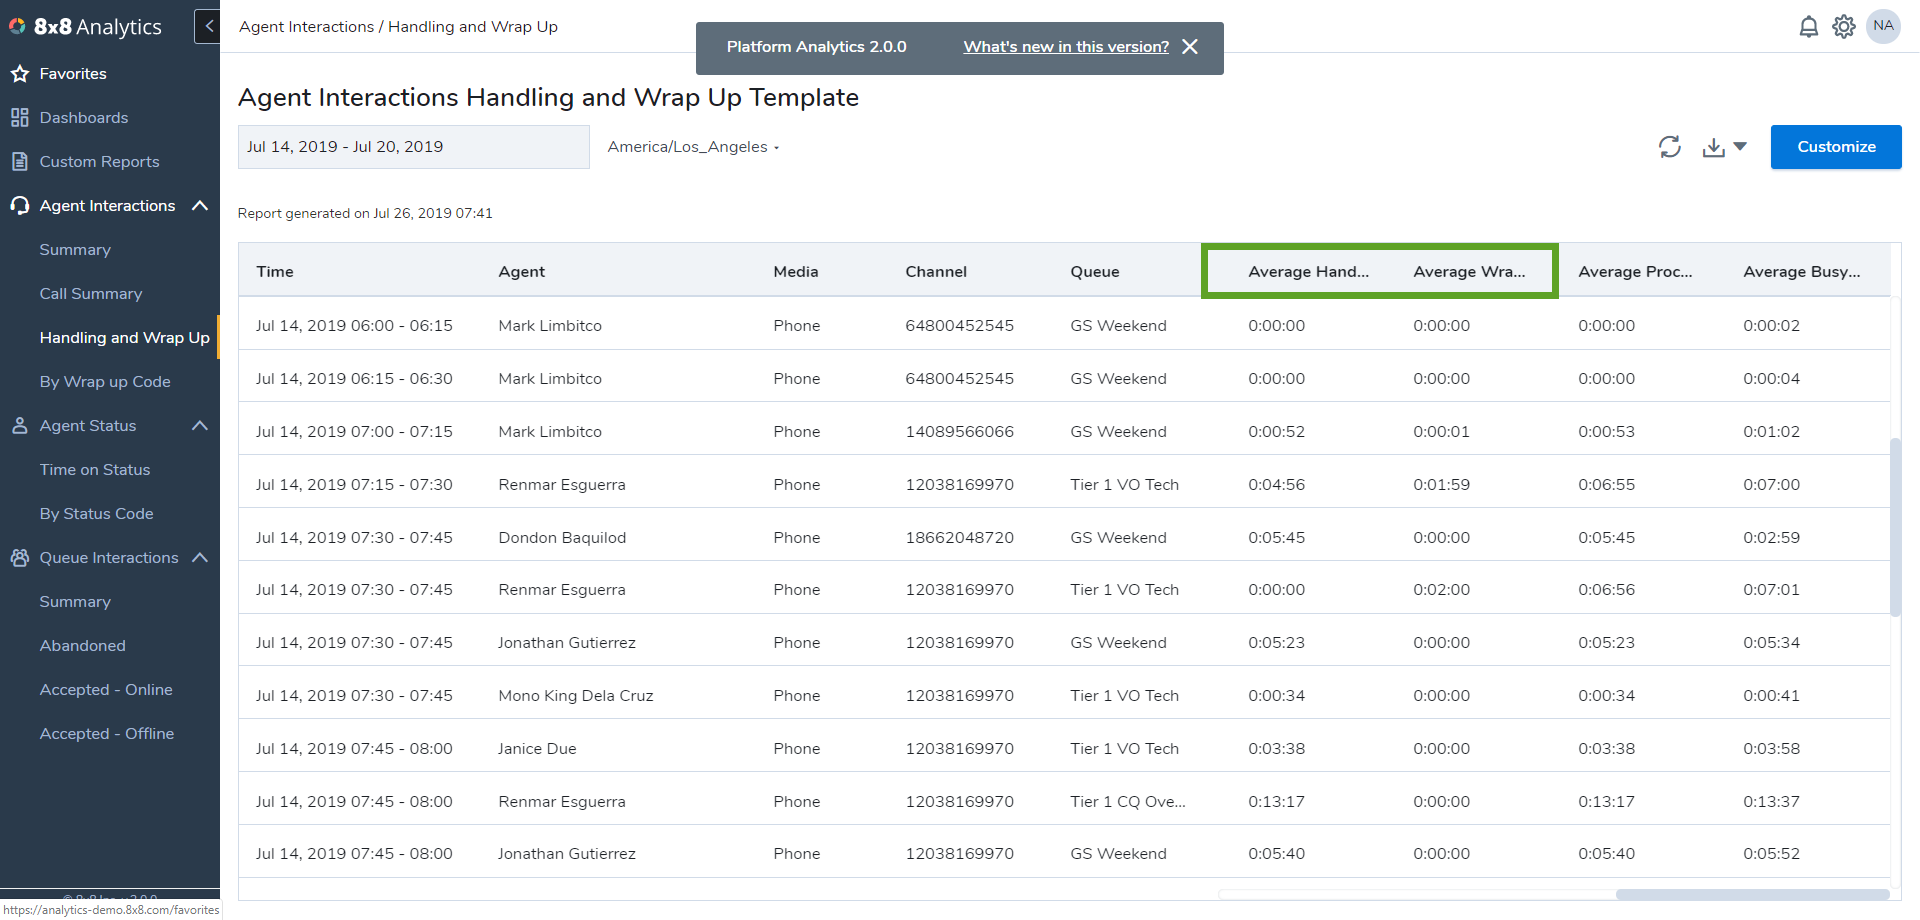Image resolution: width=1920 pixels, height=920 pixels.
Task: Click the Dashboards grid icon
Action: point(19,117)
